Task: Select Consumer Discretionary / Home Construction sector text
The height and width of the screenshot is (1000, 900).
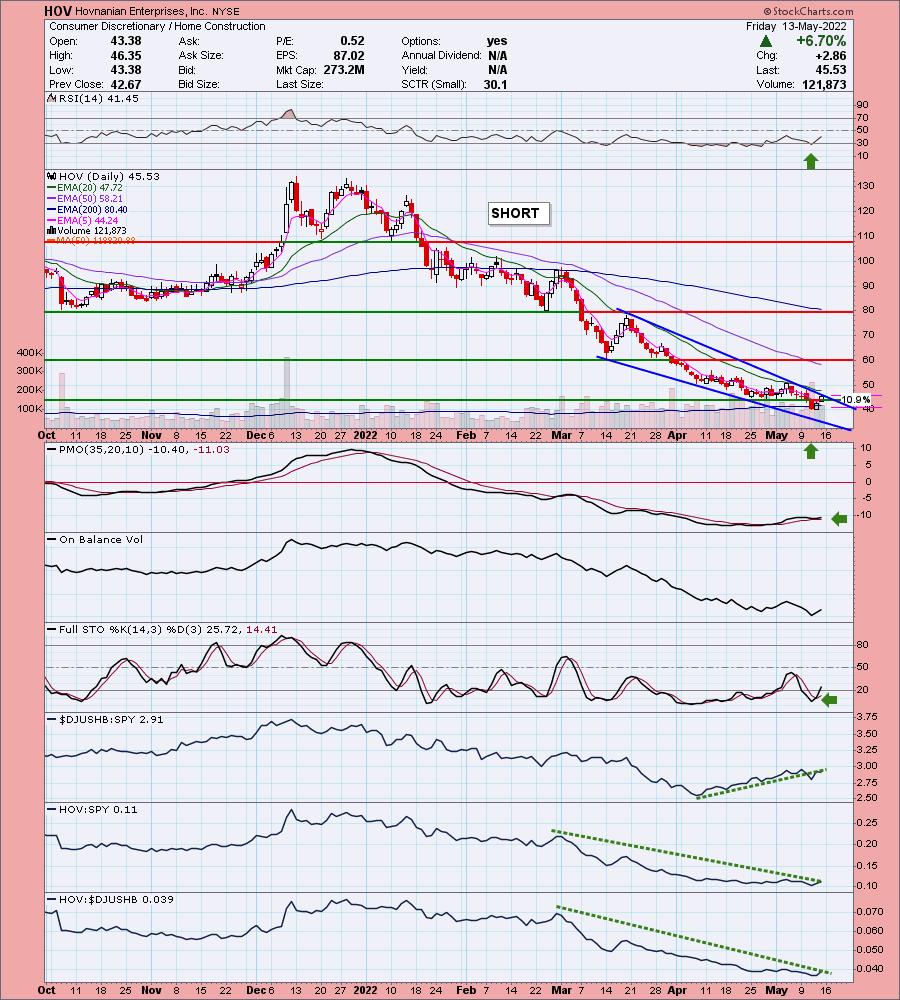Action: coord(158,26)
